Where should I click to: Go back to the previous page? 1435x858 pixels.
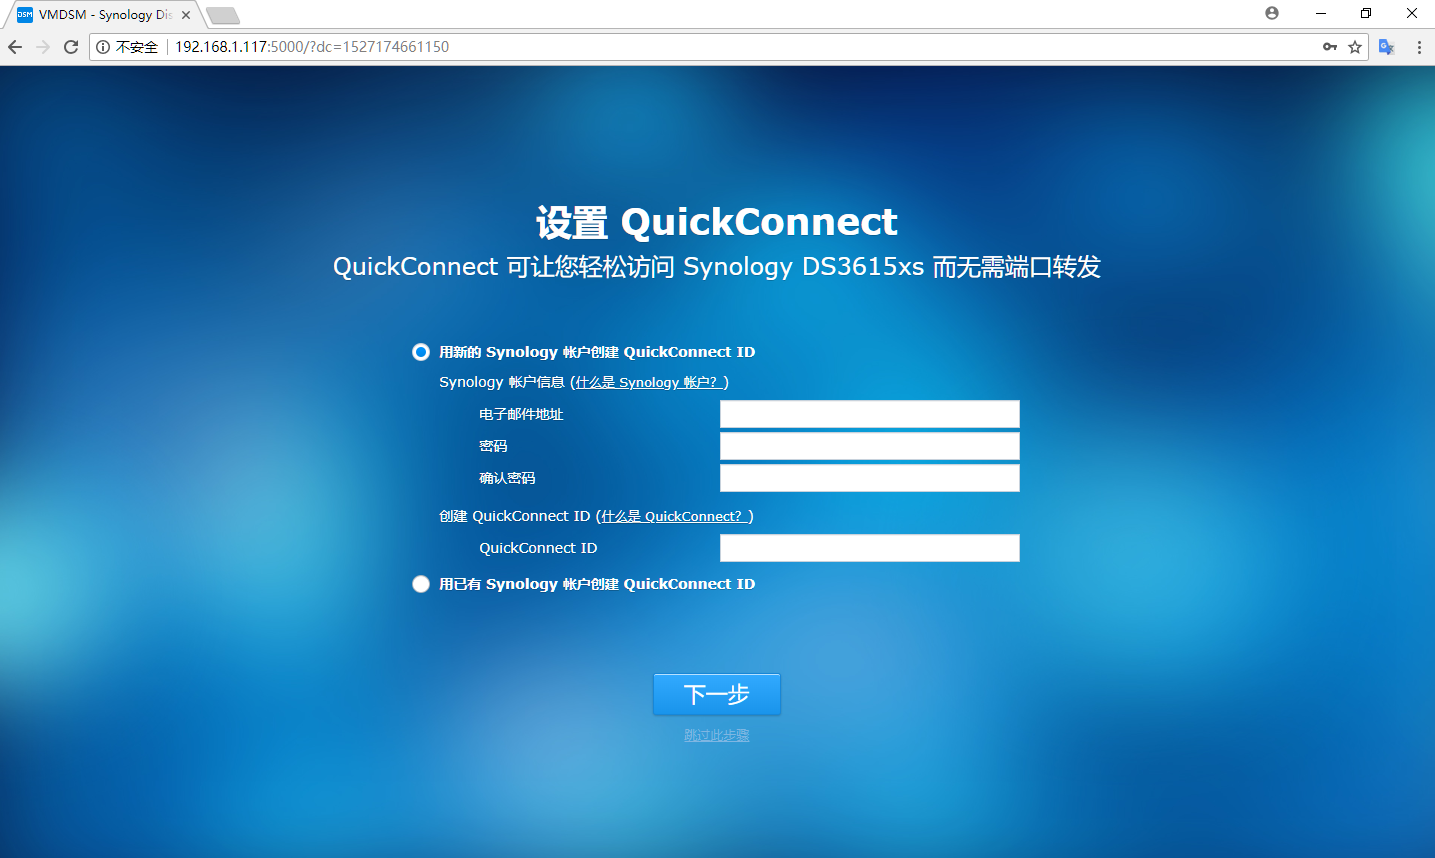[15, 47]
